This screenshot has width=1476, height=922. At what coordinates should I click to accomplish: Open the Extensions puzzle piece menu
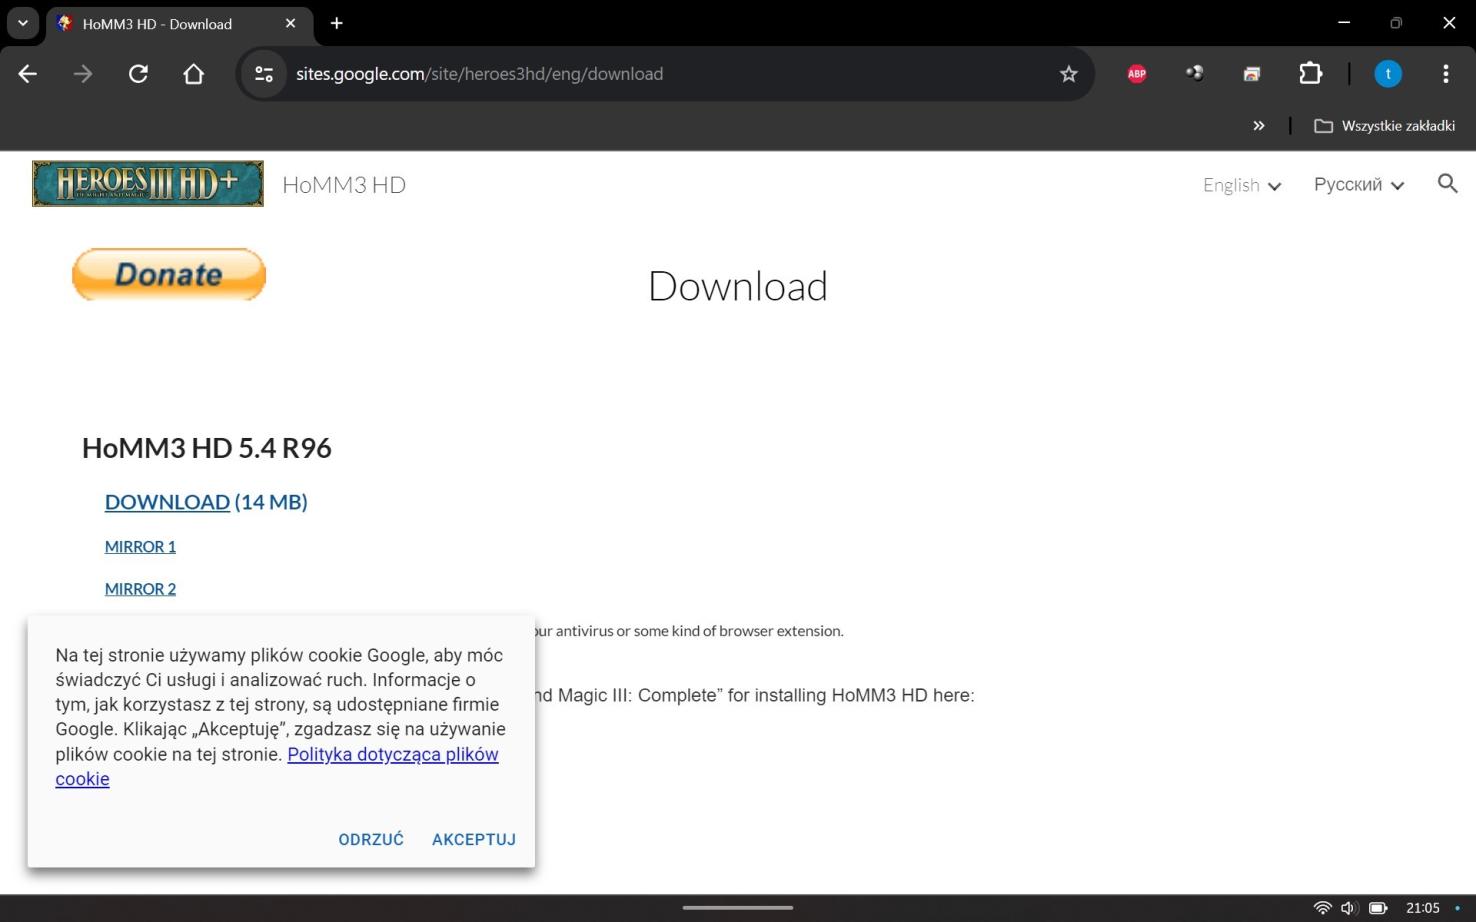point(1310,73)
